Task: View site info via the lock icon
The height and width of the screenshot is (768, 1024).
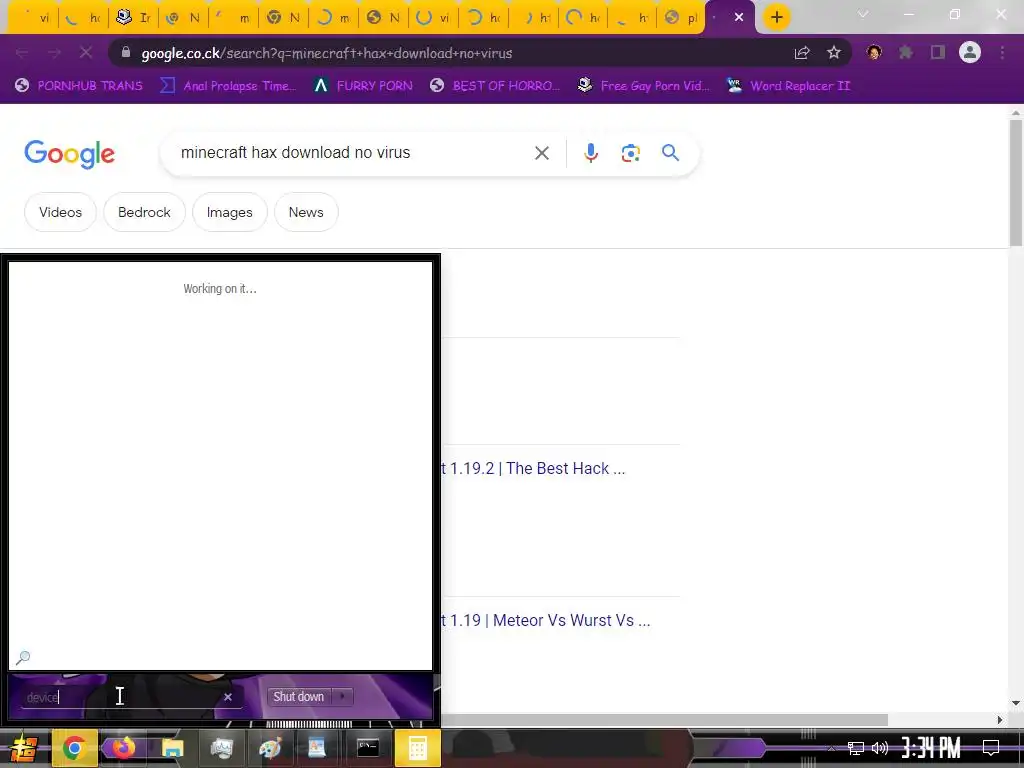Action: coord(126,53)
